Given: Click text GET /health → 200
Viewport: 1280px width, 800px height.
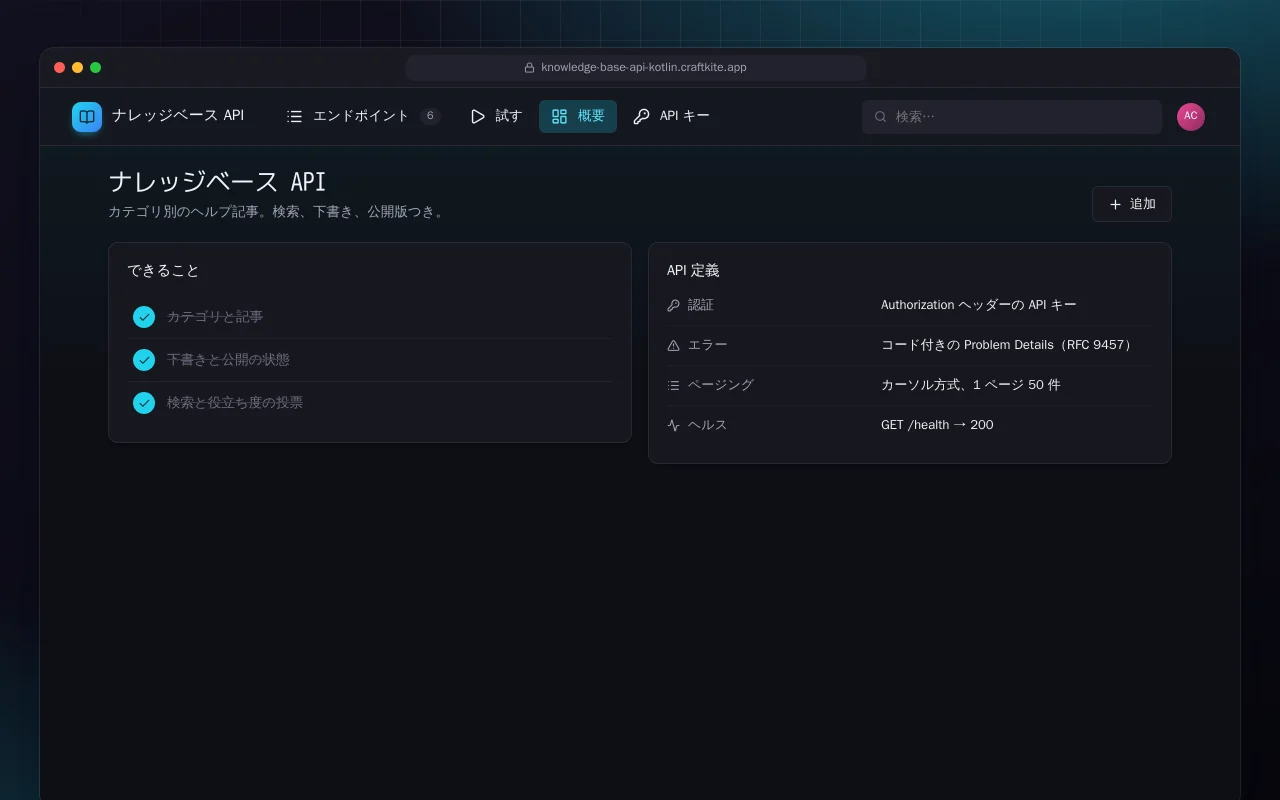Looking at the screenshot, I should [937, 425].
